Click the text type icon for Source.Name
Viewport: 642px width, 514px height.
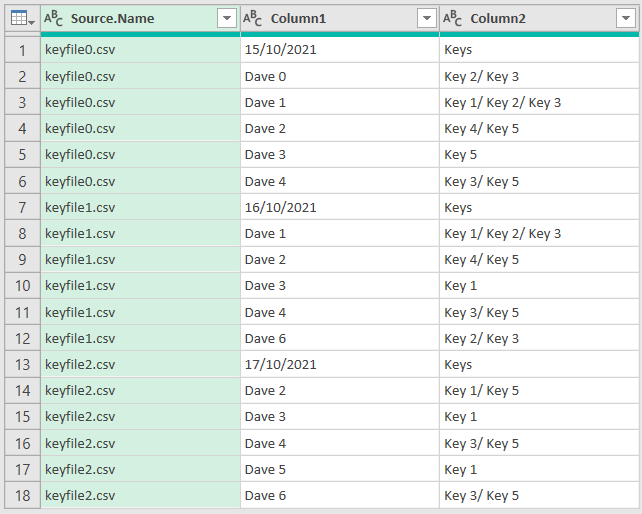point(53,18)
